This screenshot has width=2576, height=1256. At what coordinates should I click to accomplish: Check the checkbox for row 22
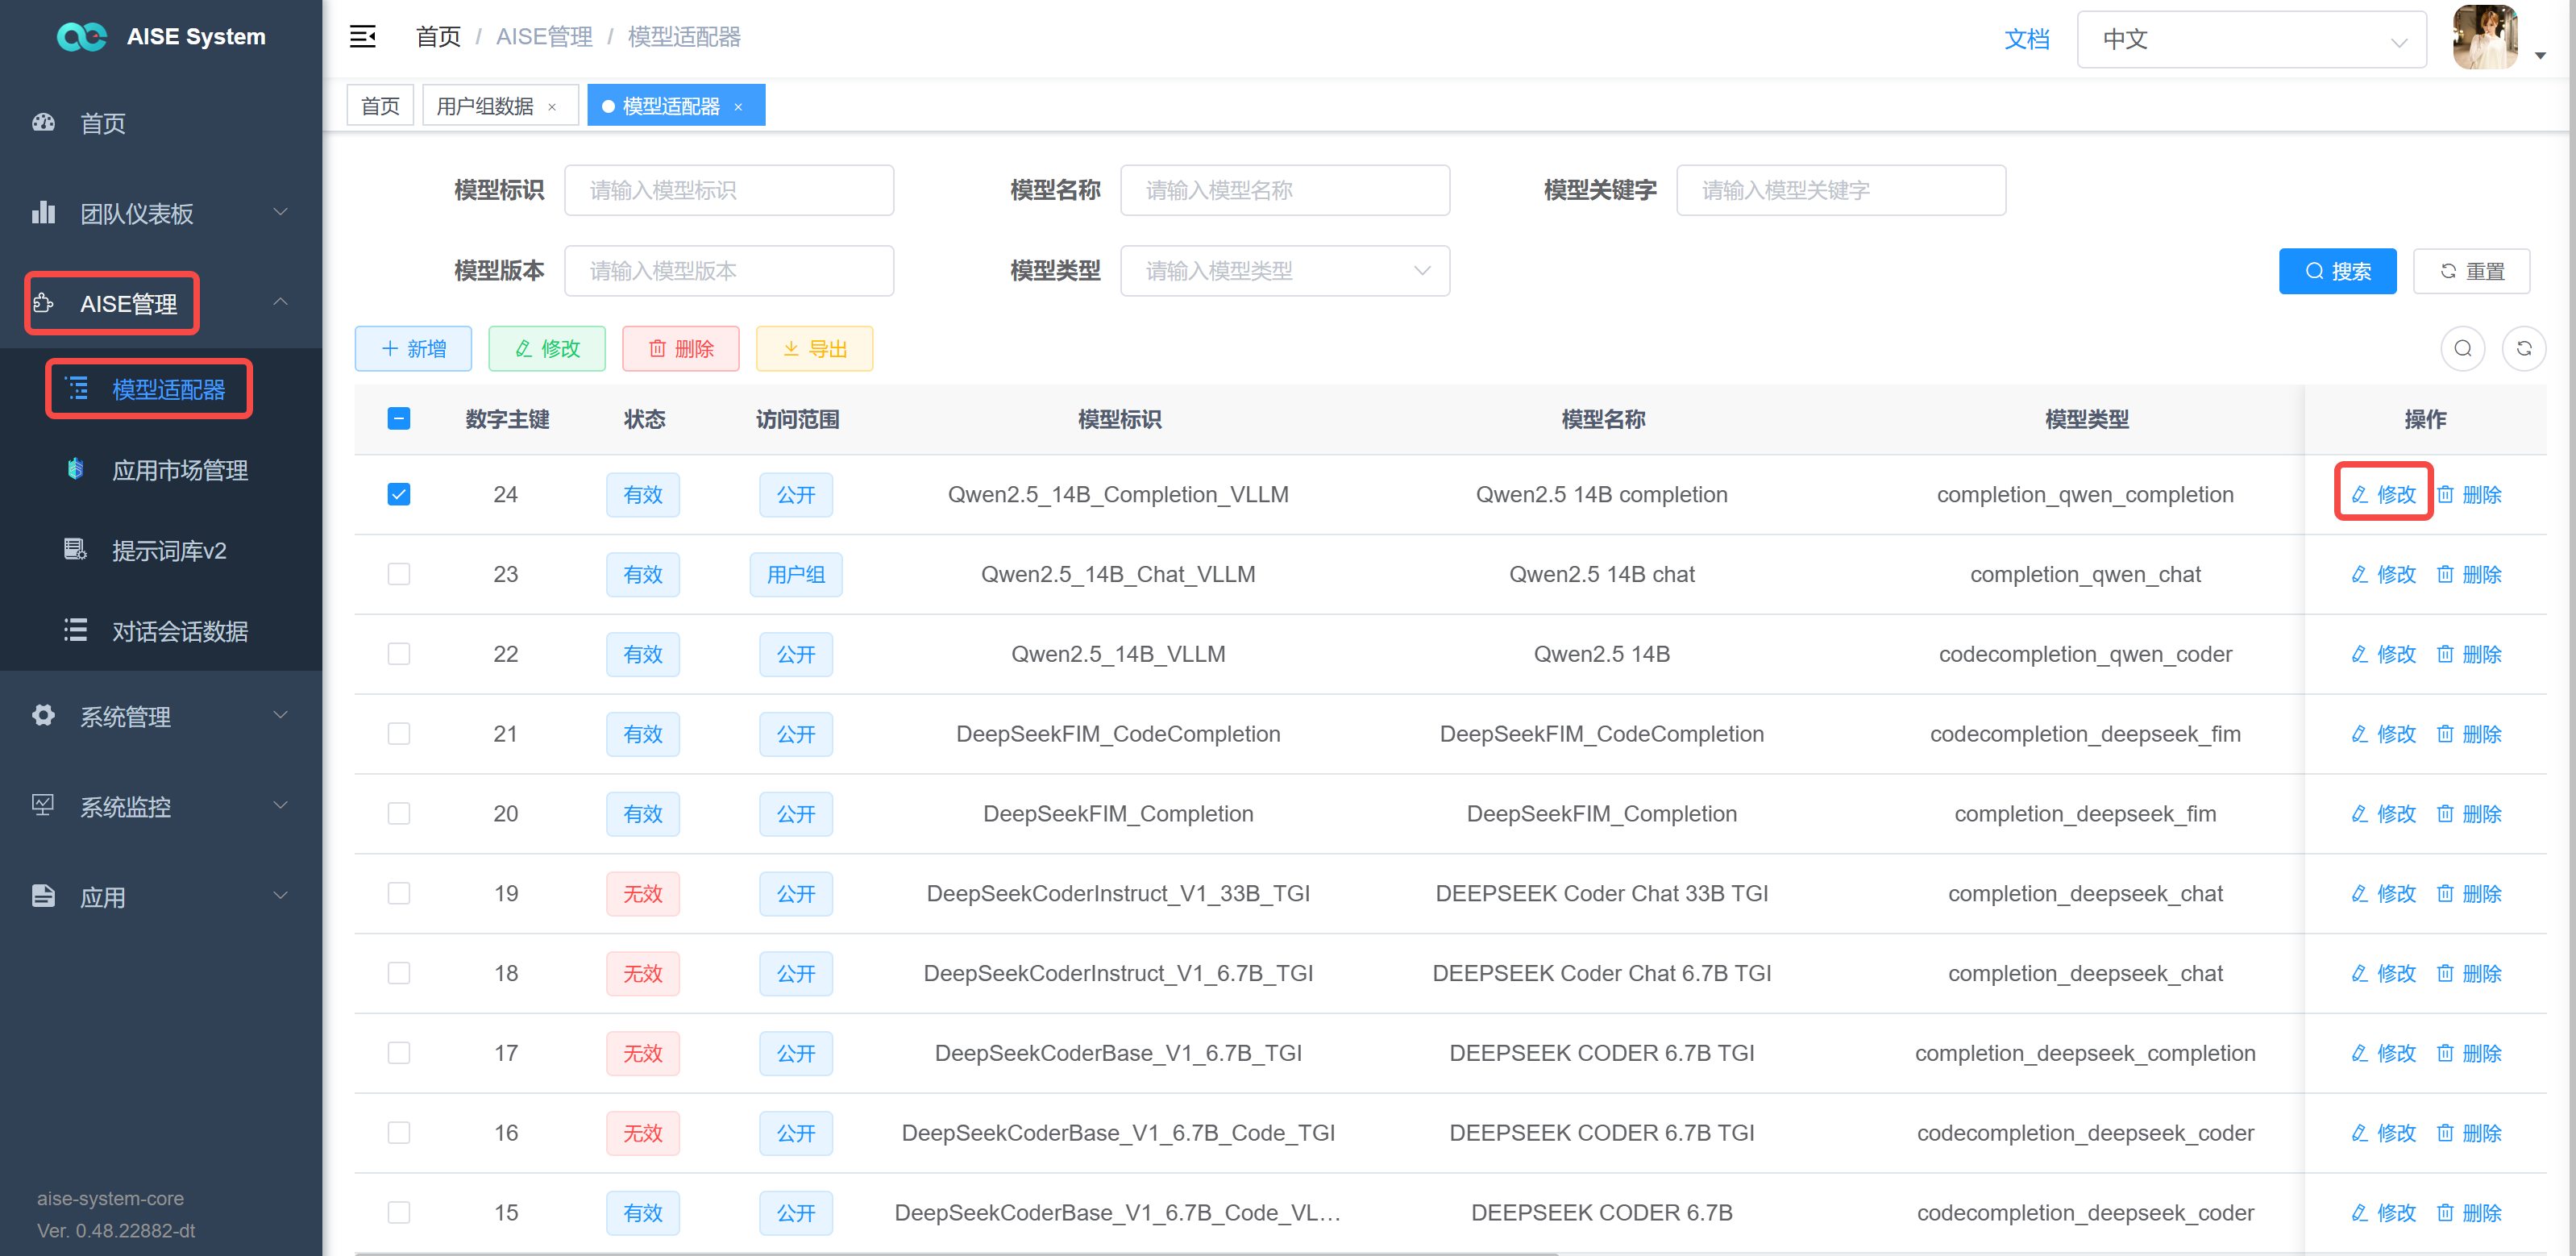point(399,654)
